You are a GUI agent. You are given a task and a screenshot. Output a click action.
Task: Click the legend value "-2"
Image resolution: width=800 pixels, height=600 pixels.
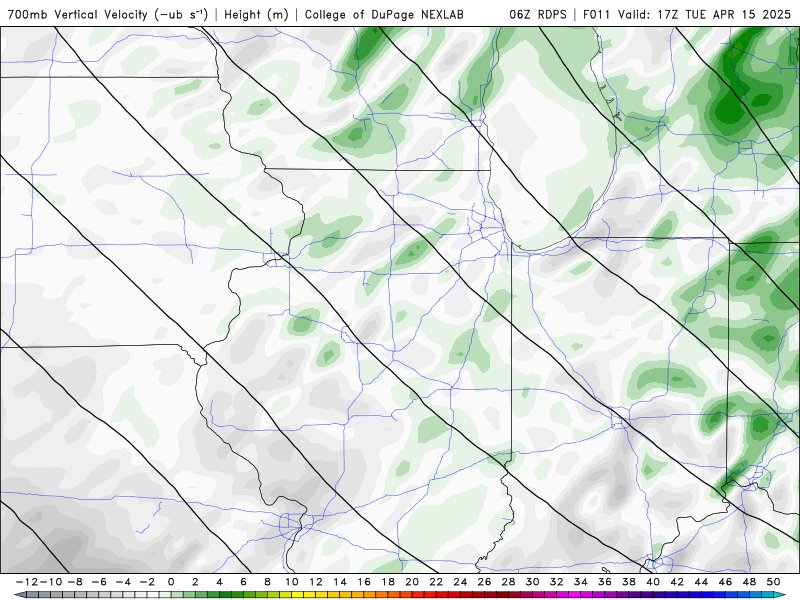[147, 582]
